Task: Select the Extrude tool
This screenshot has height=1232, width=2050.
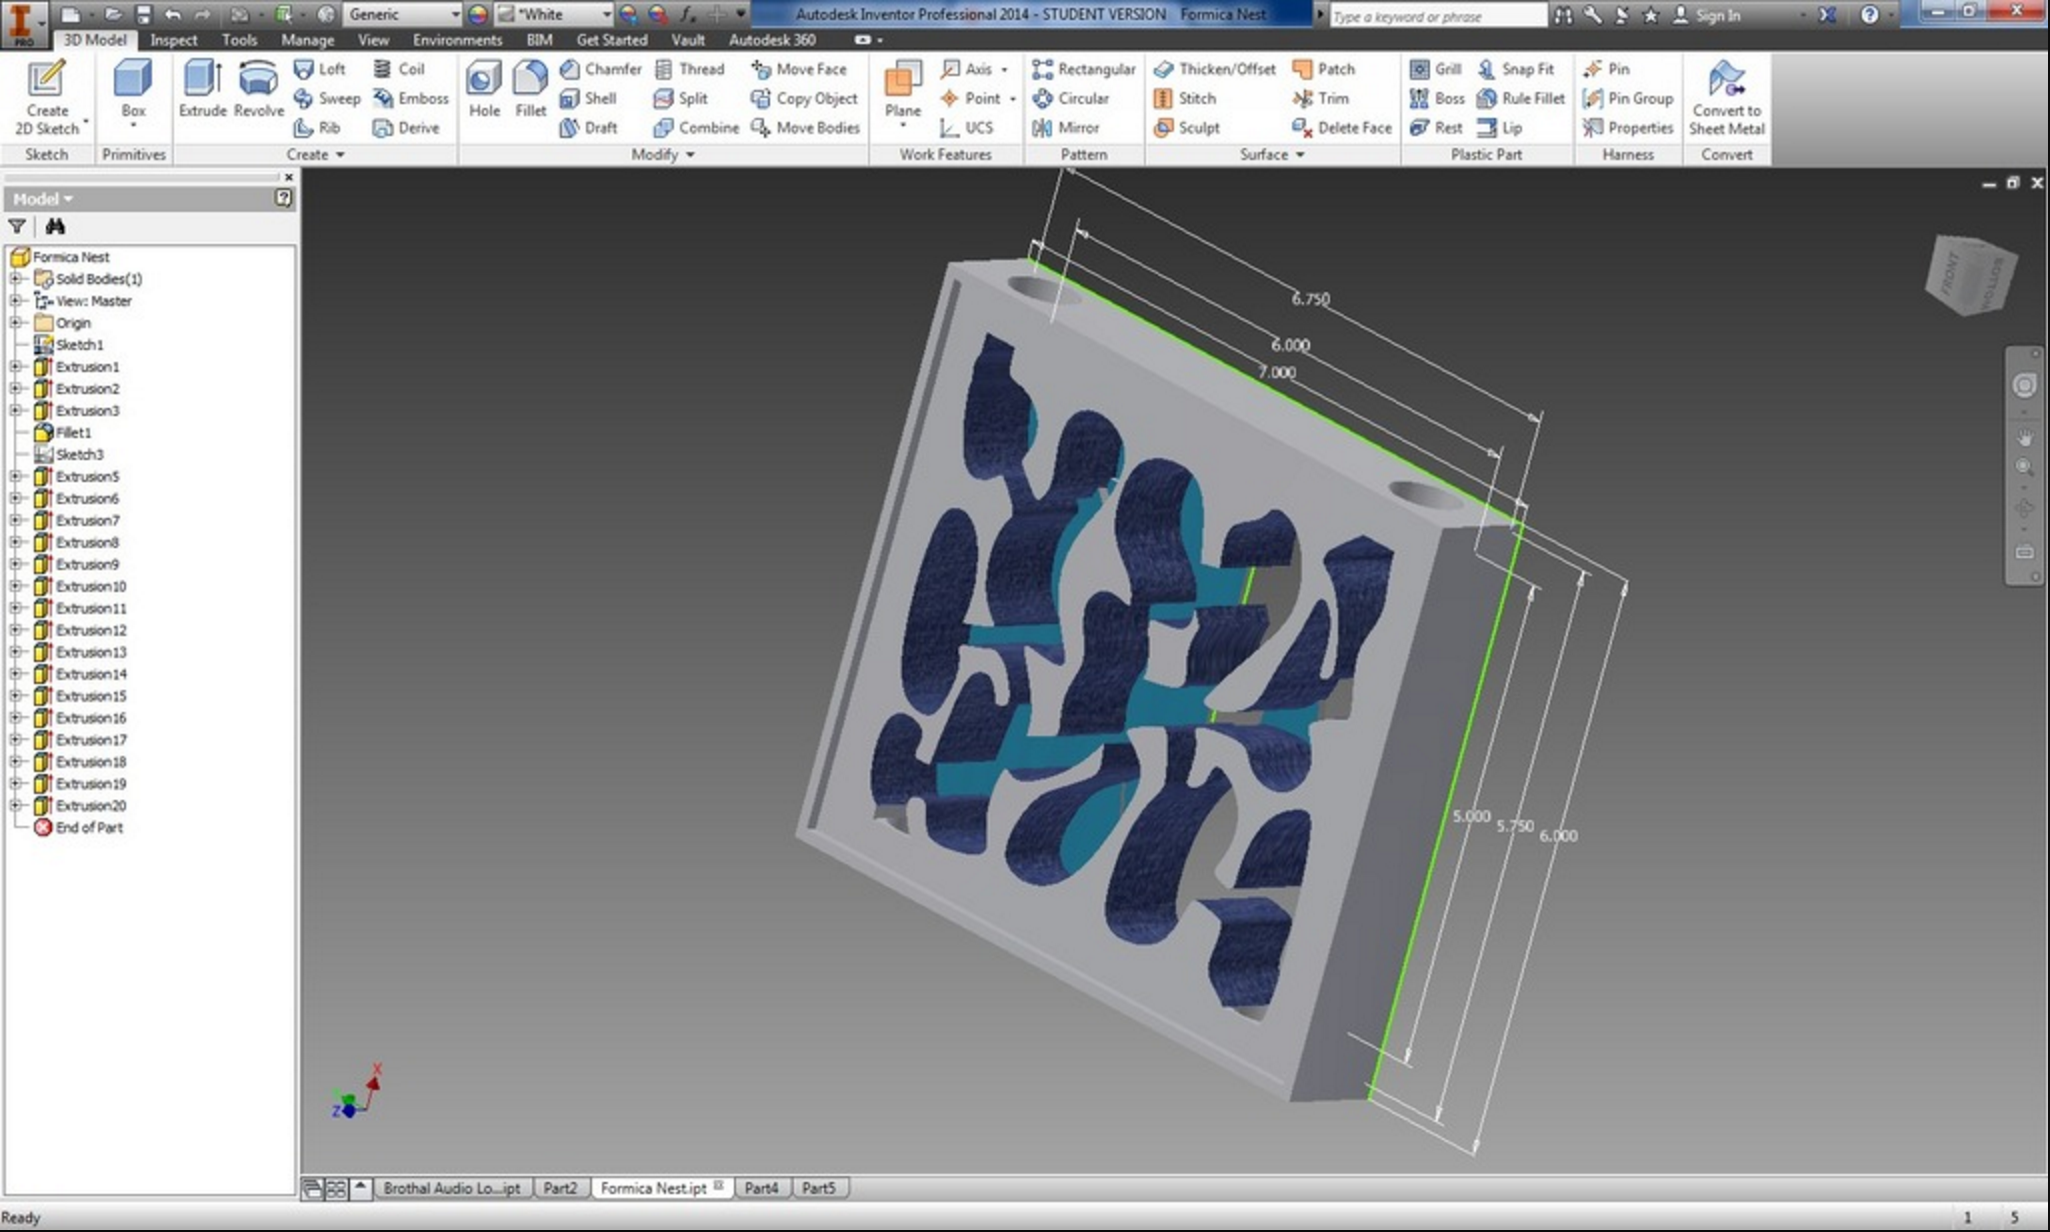Action: (x=202, y=89)
